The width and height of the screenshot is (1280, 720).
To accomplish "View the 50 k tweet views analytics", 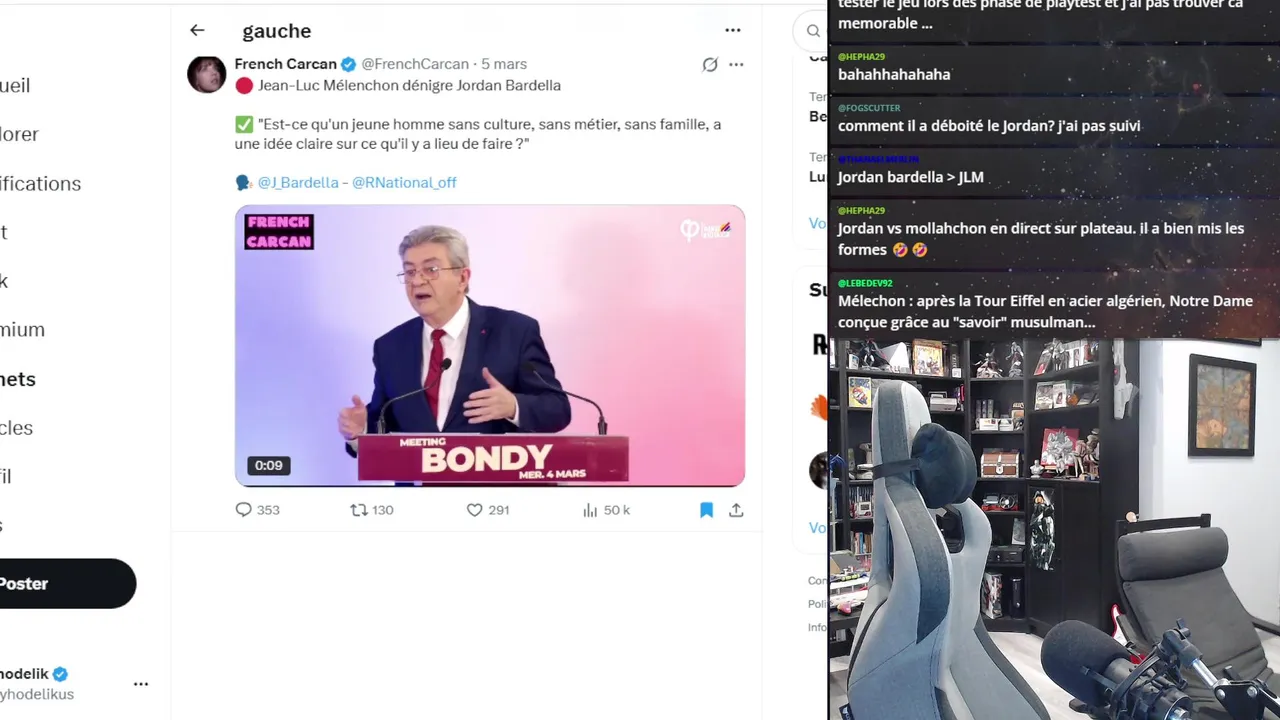I will pos(606,510).
